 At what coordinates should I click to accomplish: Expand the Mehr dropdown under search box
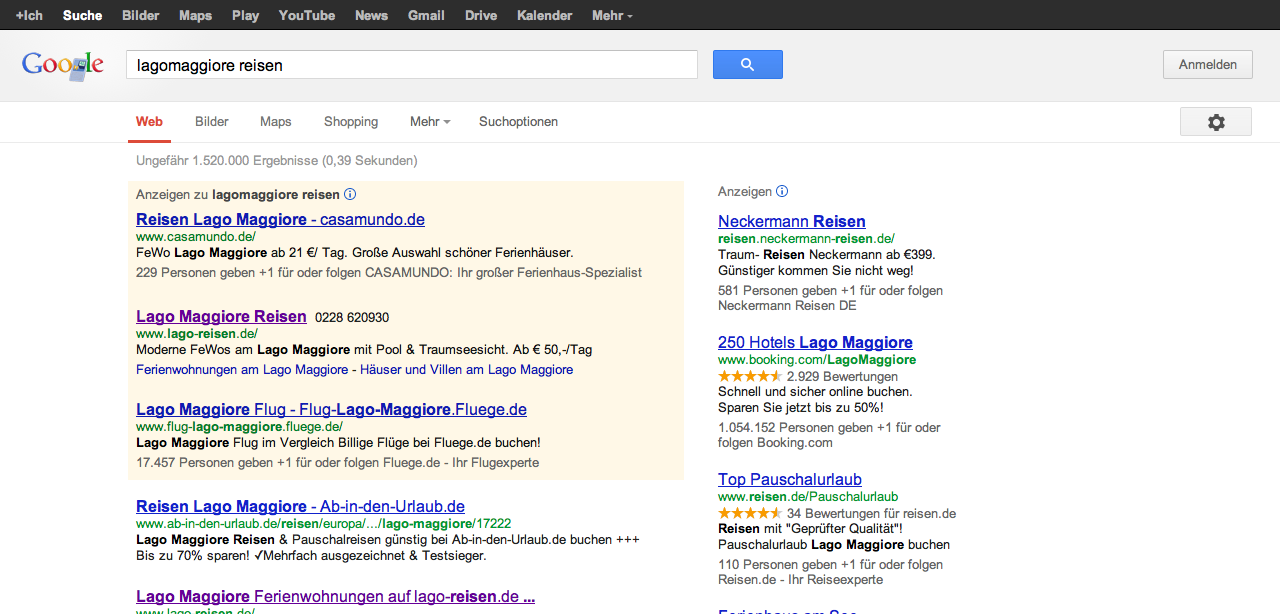[430, 122]
